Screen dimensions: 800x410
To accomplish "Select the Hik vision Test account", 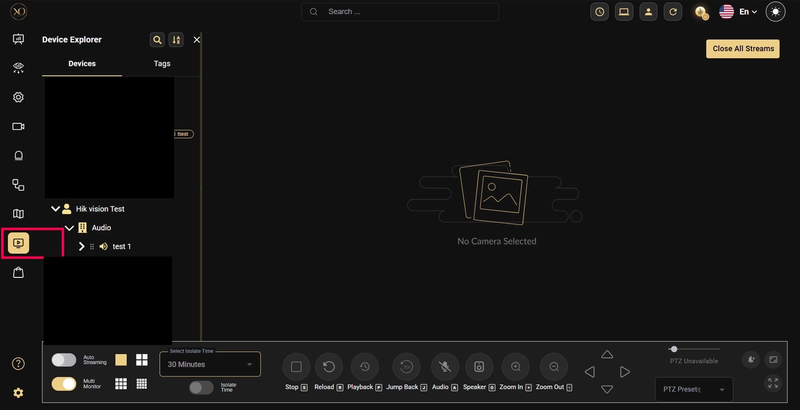I will point(100,209).
